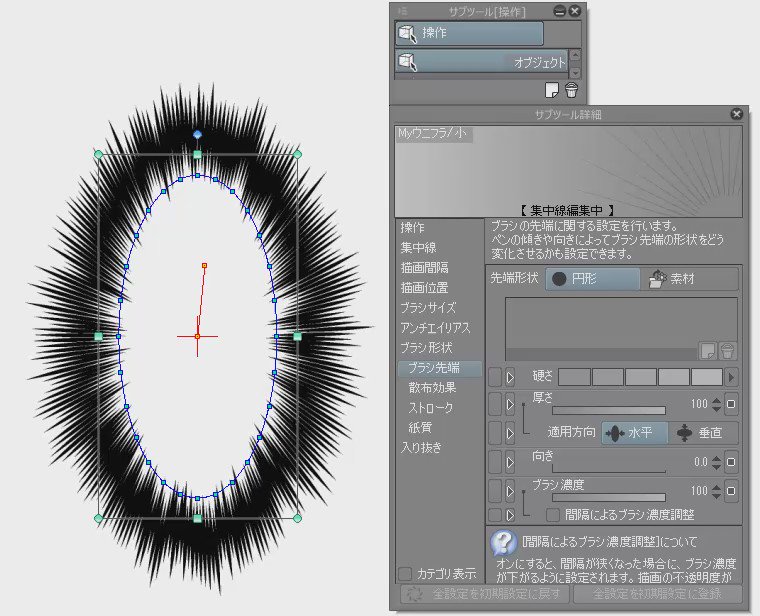760x616 pixels.
Task: Open the 描画間隔 category
Action: [x=424, y=268]
